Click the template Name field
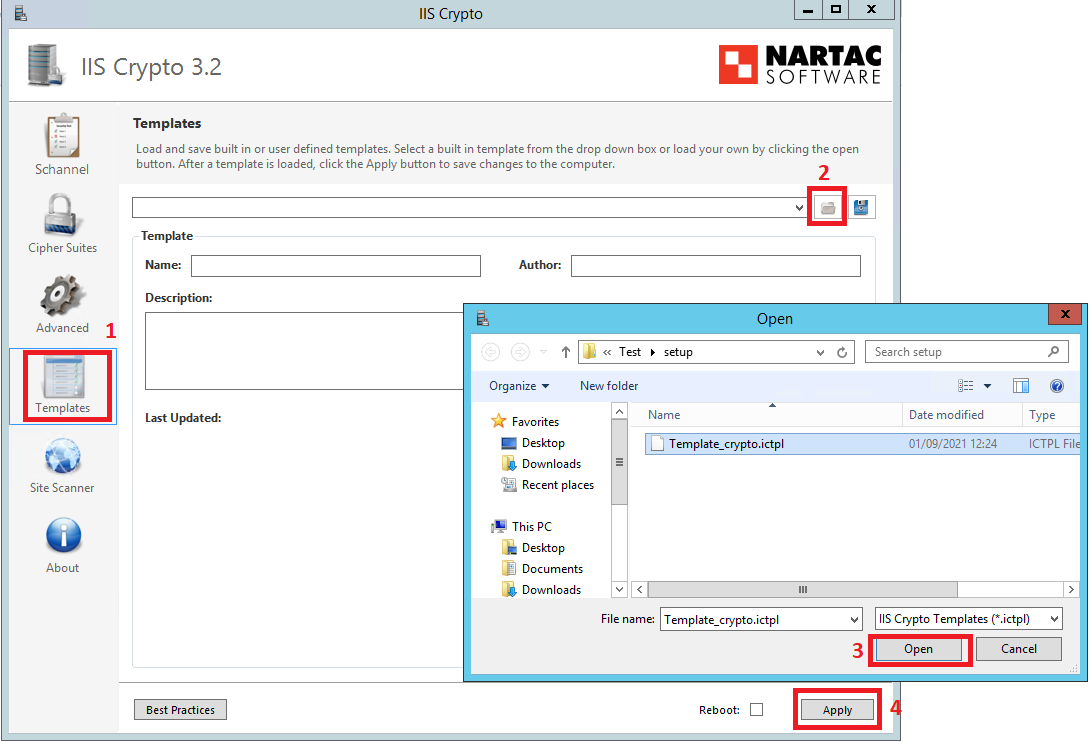 coord(335,266)
